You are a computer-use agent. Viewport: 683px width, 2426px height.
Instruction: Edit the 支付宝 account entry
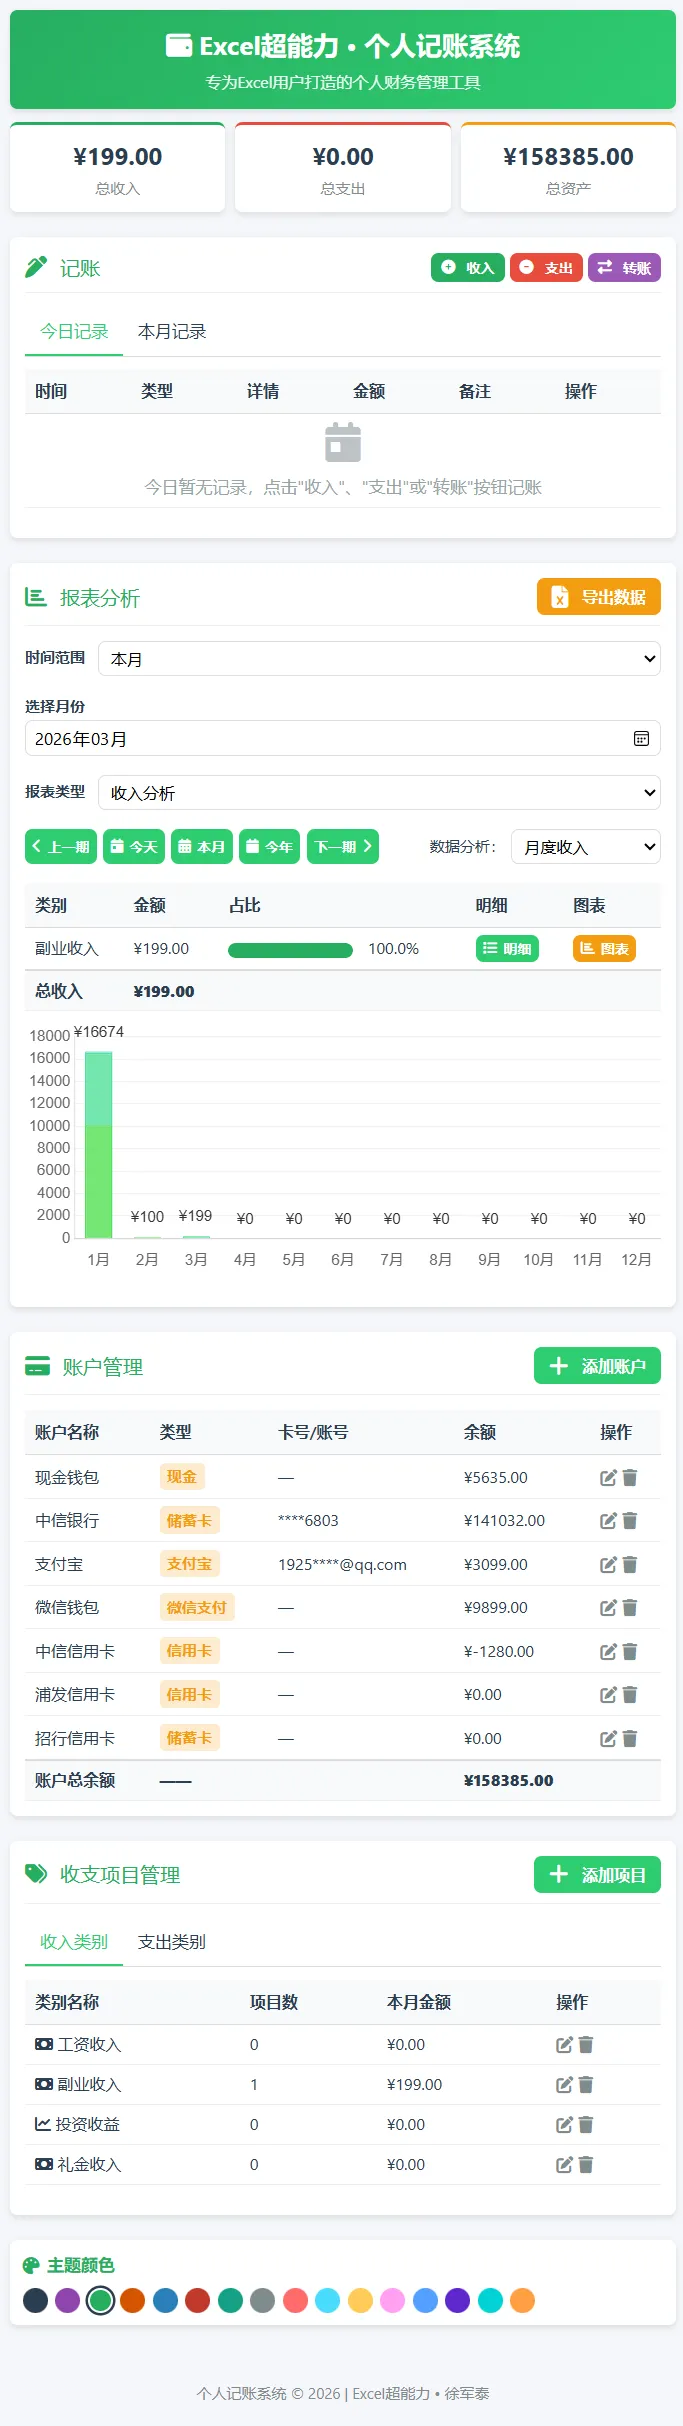coord(607,1565)
